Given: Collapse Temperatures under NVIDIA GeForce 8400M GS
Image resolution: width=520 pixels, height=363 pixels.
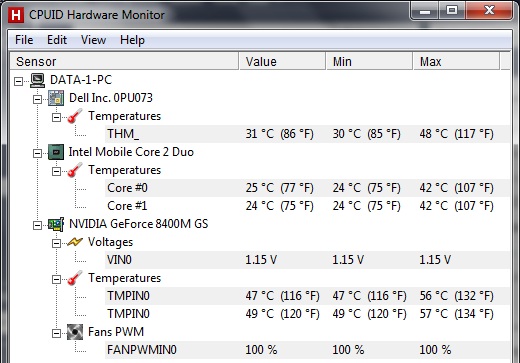Looking at the screenshot, I should (56, 279).
